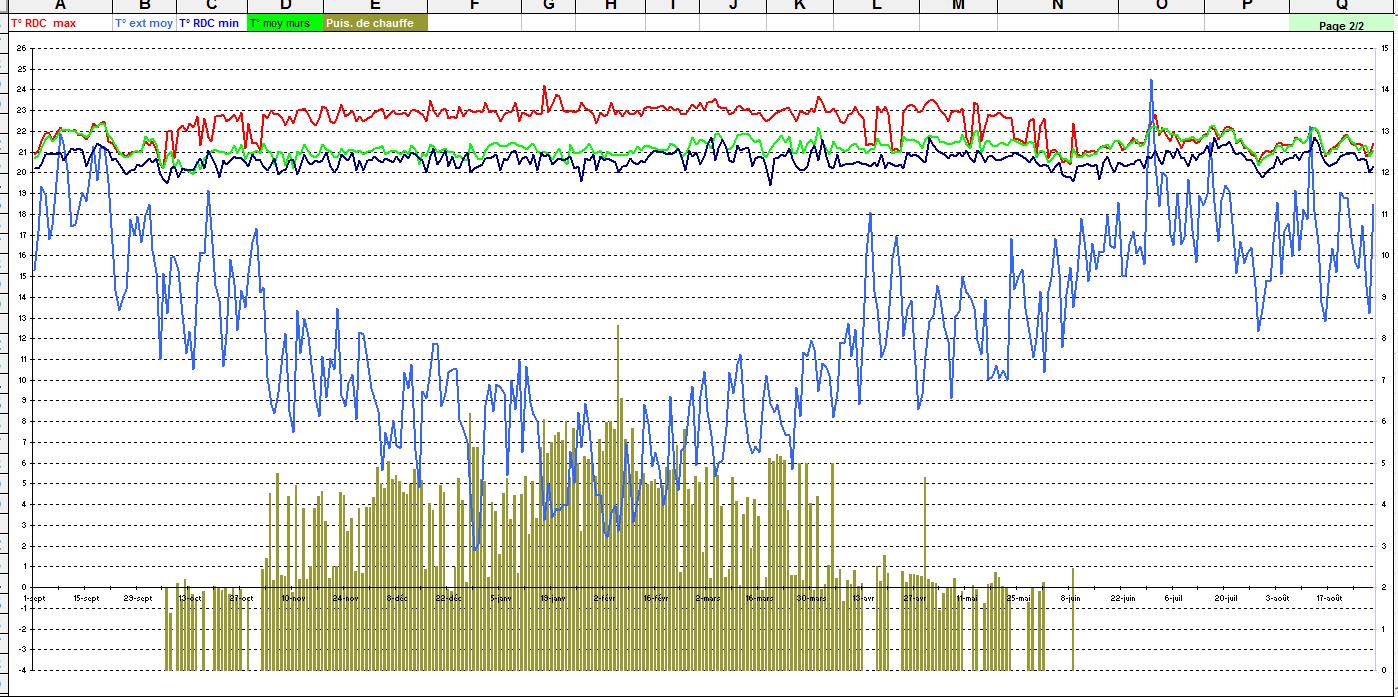Click the '0' label on right axis
Screen dimensions: 1398x697
(1383, 670)
